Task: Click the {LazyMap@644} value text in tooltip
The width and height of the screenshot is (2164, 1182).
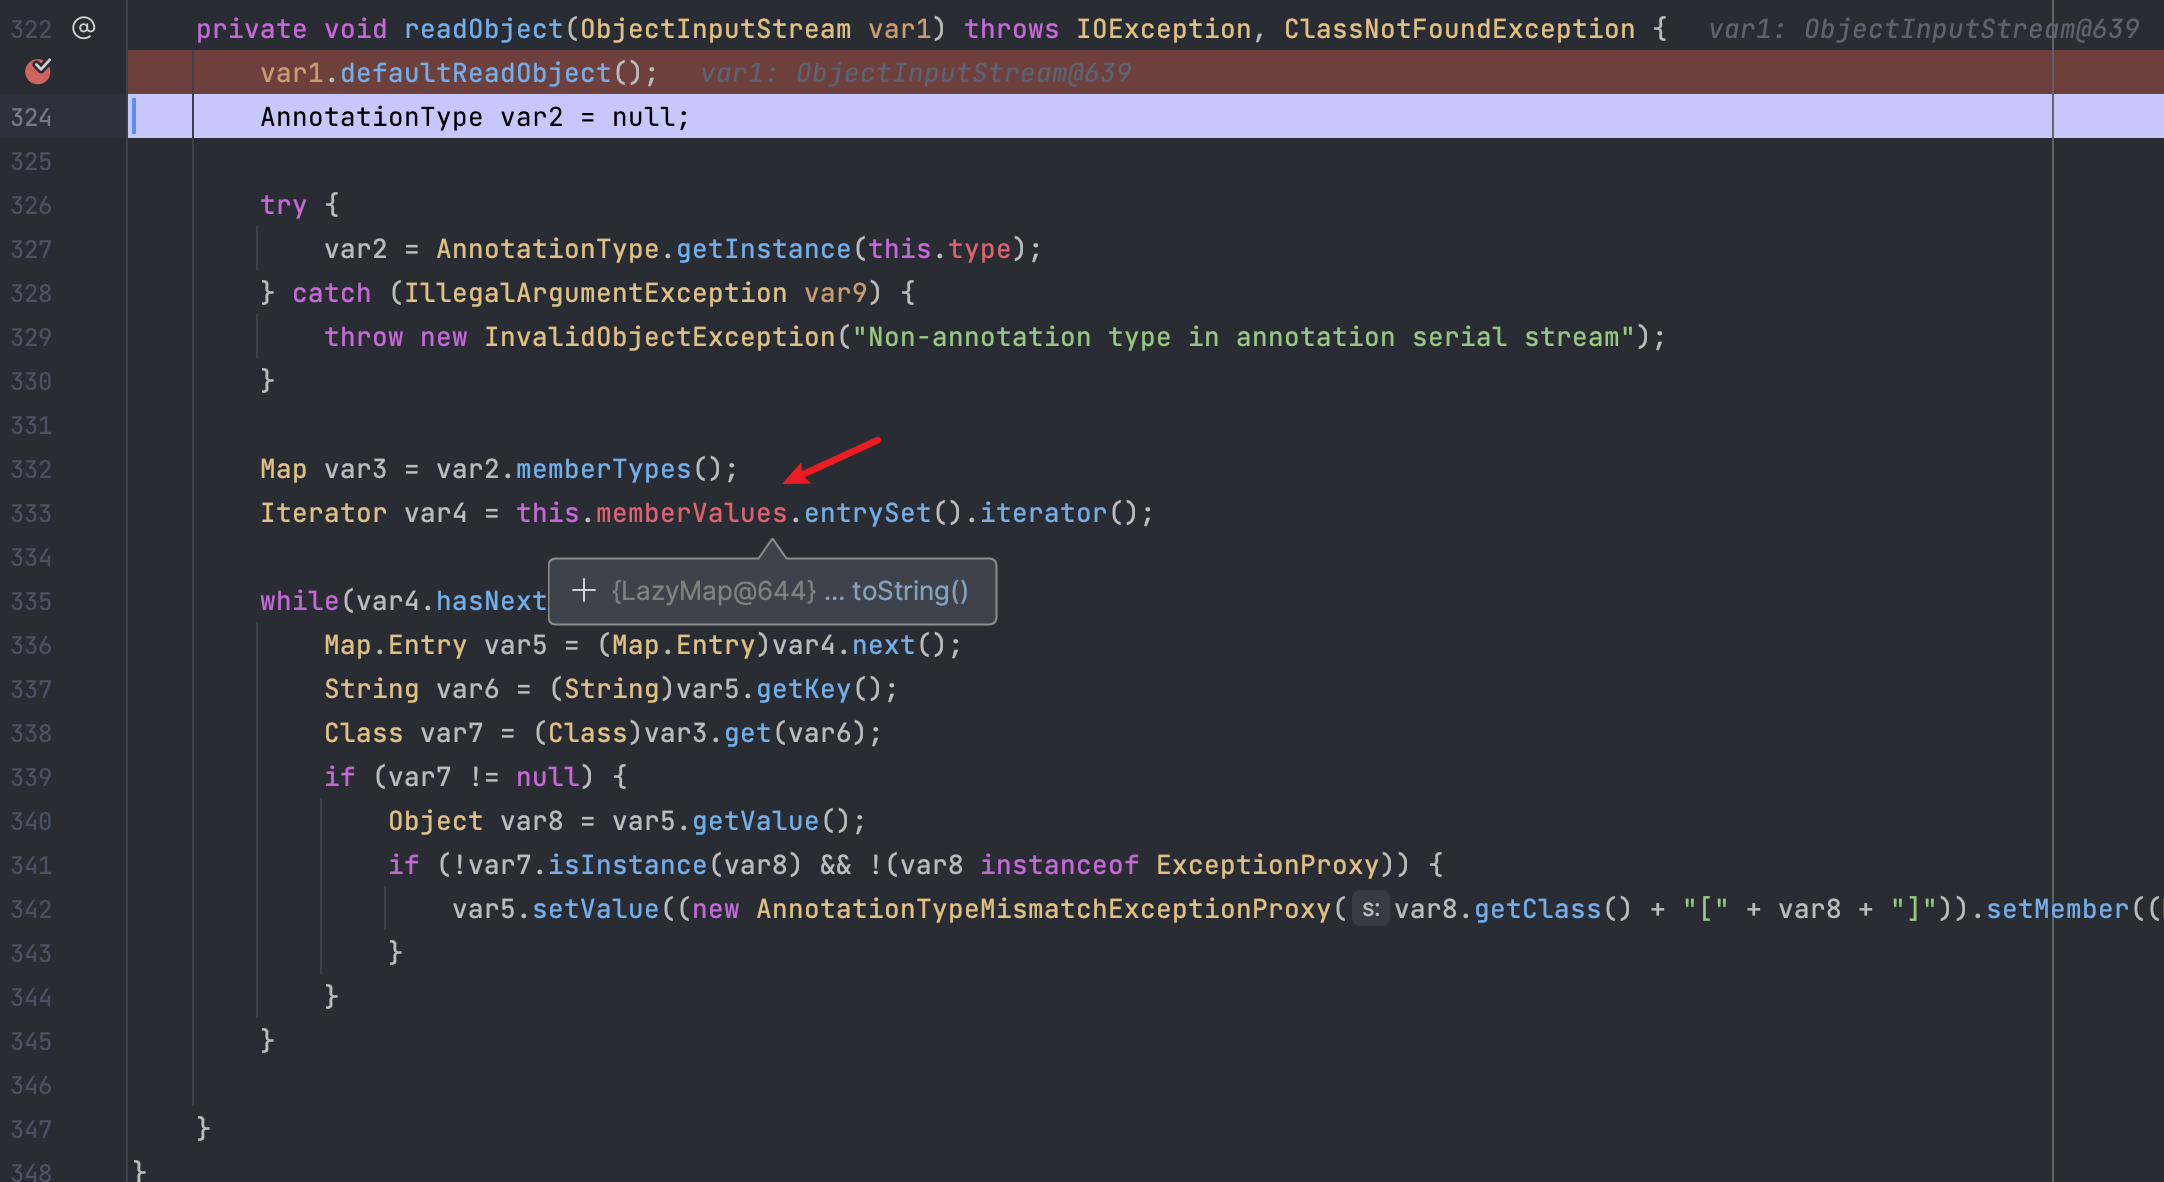Action: pos(714,591)
